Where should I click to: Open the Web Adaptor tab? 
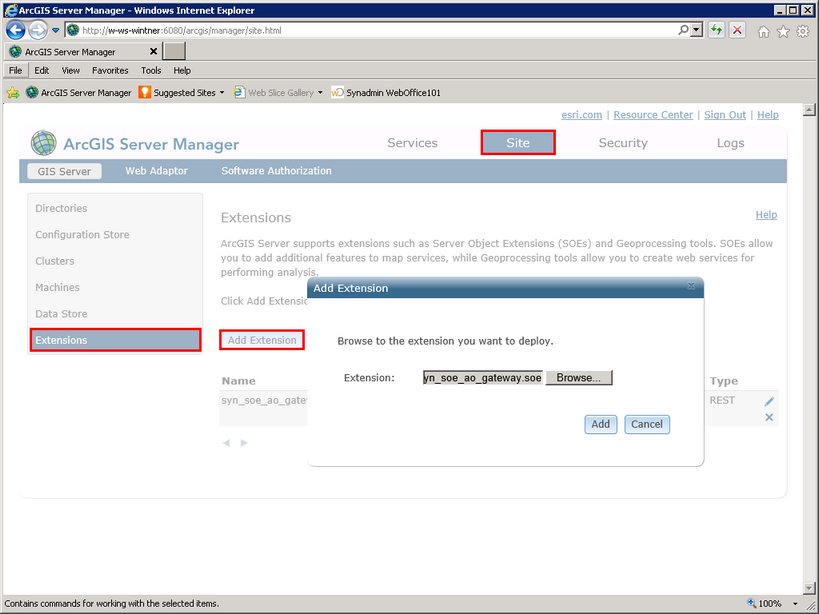coord(156,170)
